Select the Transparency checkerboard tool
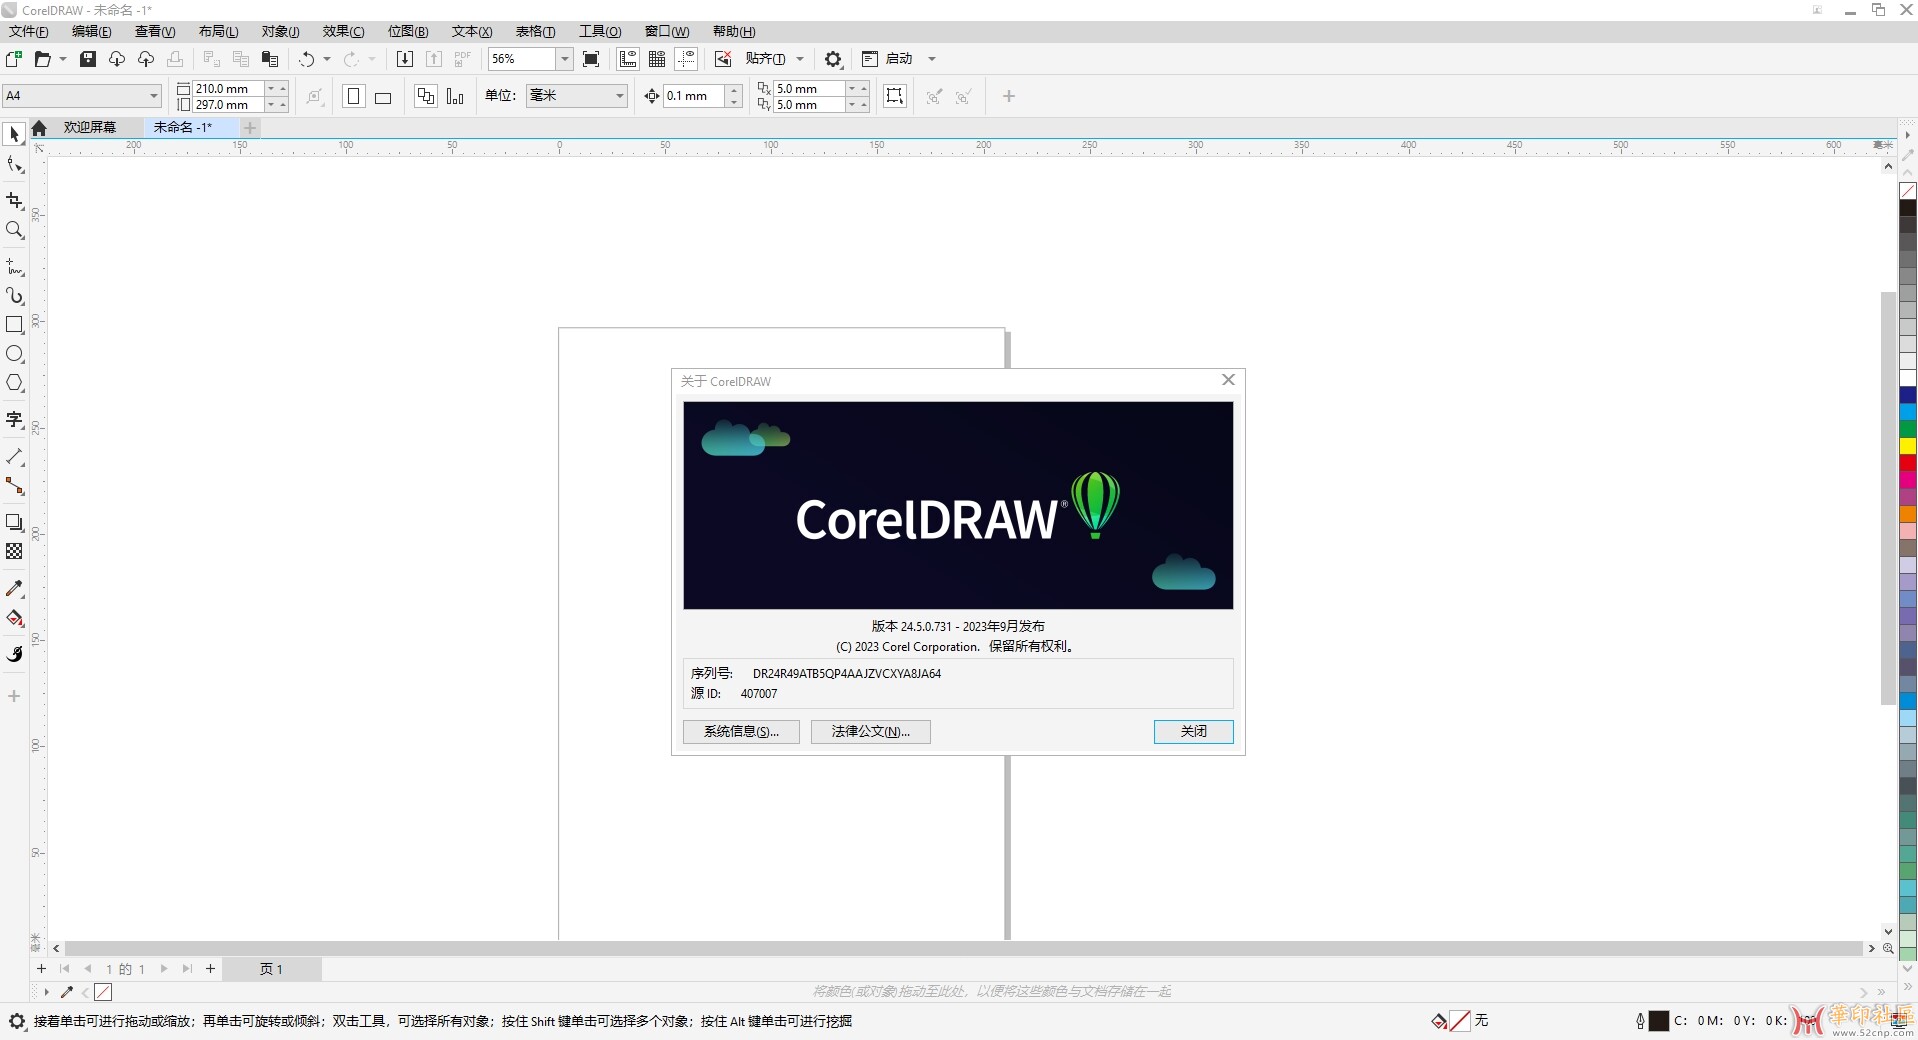 pos(14,551)
